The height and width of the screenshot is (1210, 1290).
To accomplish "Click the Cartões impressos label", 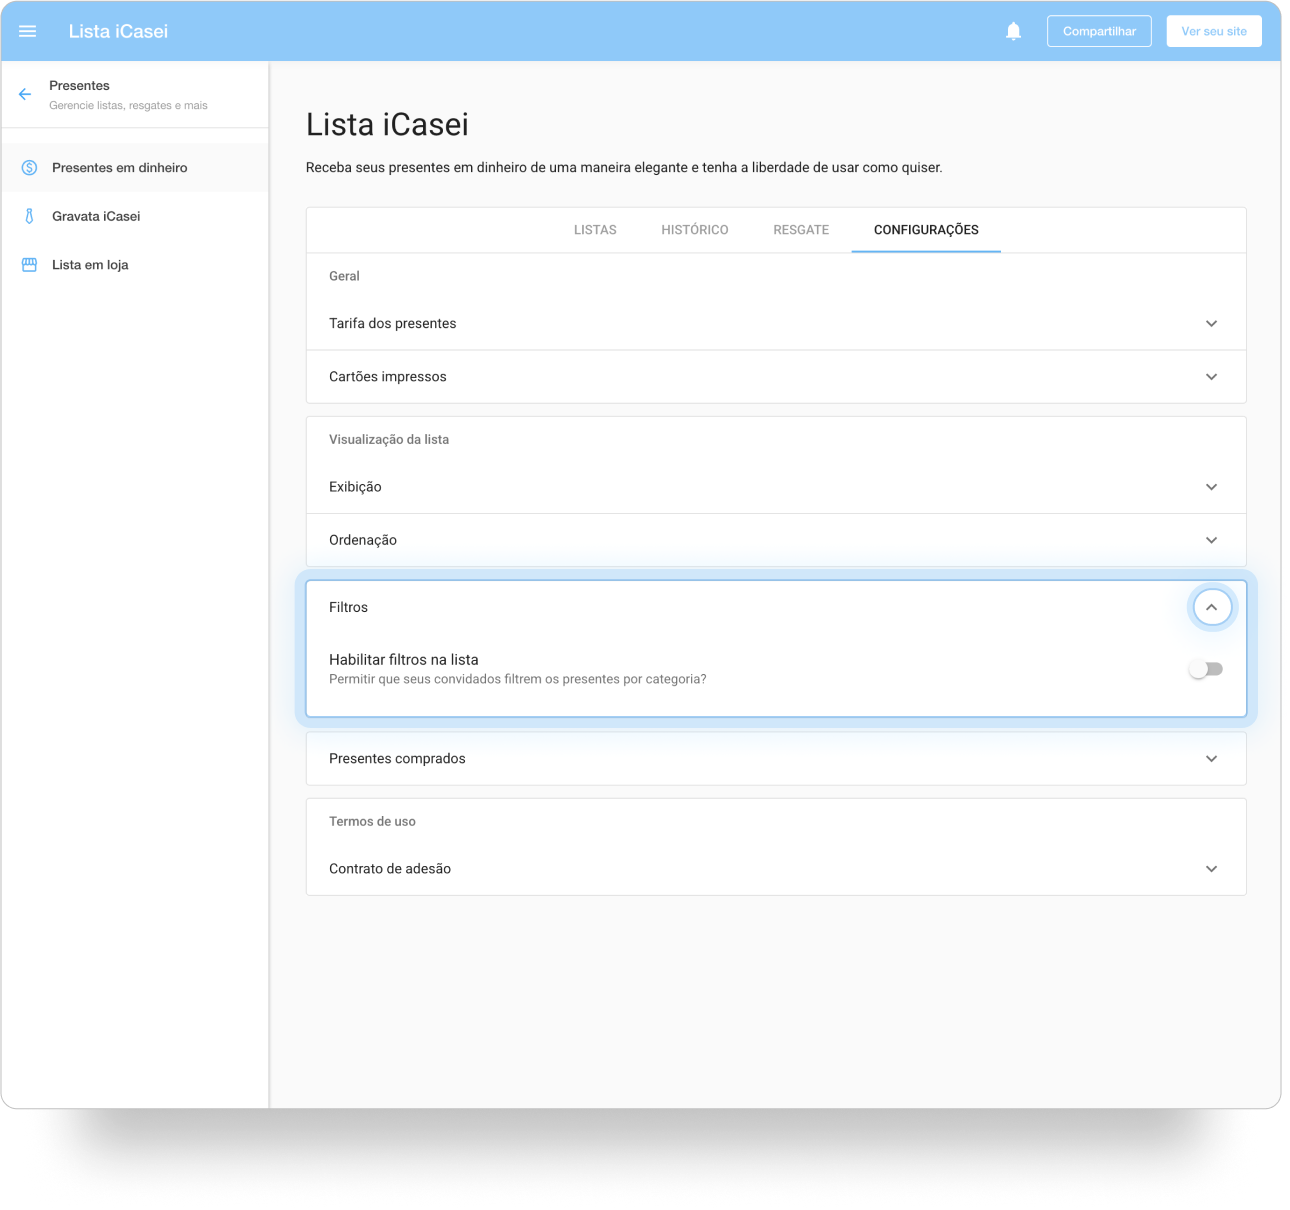I will click(388, 377).
